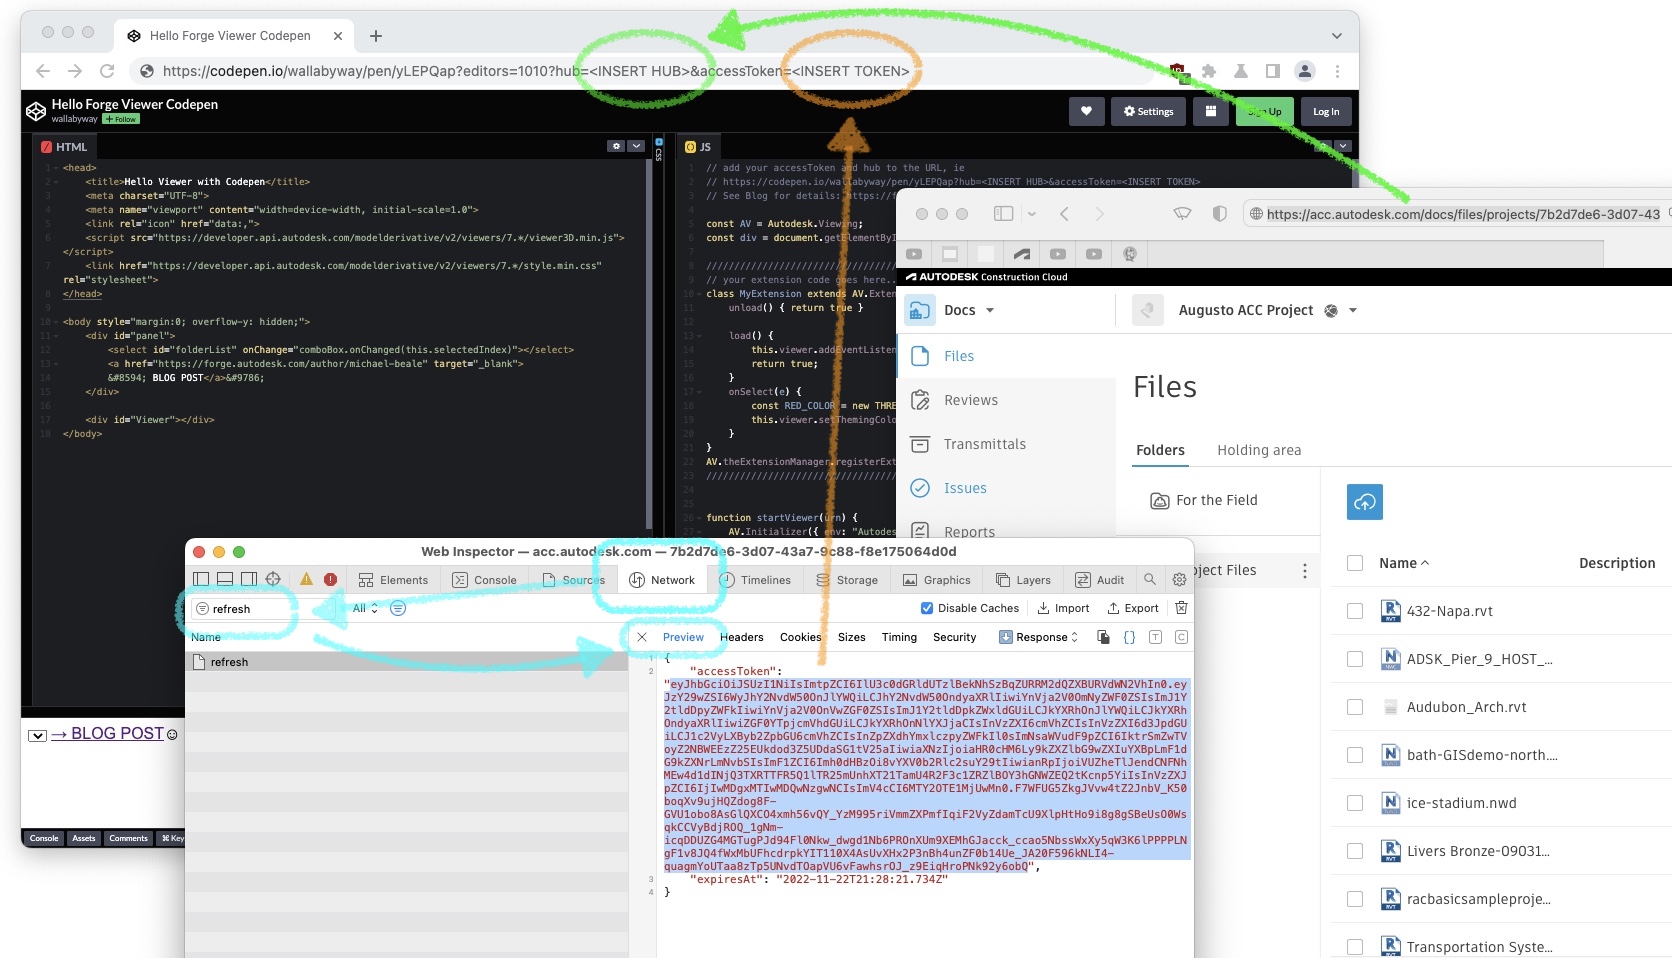1672x958 pixels.
Task: Dock Web Inspector to the bottom
Action: click(225, 579)
